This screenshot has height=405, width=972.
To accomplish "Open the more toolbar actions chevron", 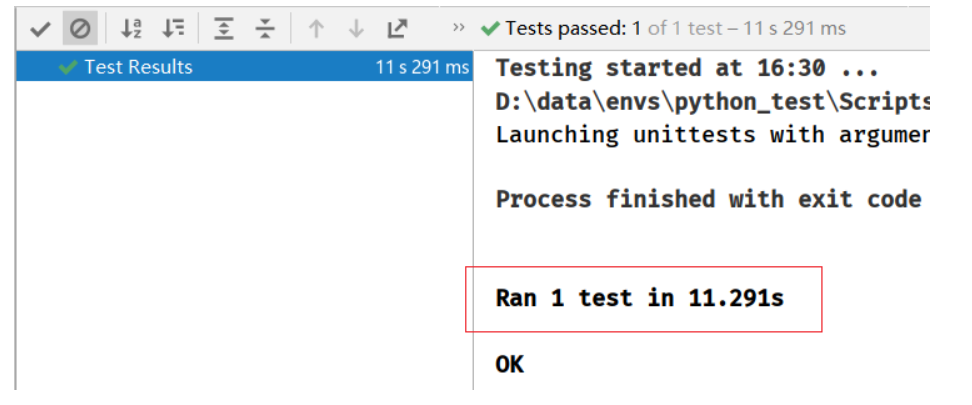I will click(x=459, y=27).
